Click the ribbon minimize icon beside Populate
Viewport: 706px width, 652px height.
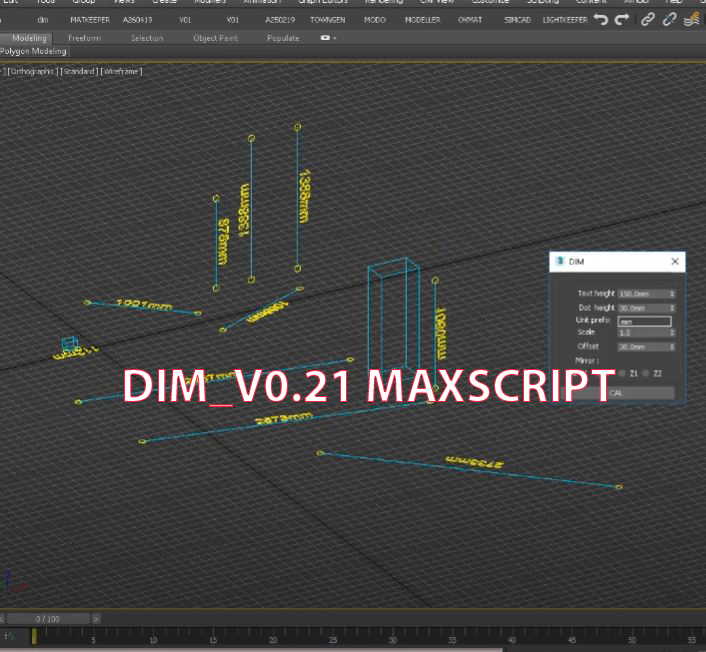click(327, 38)
